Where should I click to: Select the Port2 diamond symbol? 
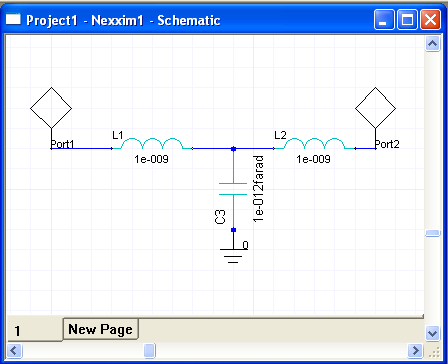(x=375, y=108)
